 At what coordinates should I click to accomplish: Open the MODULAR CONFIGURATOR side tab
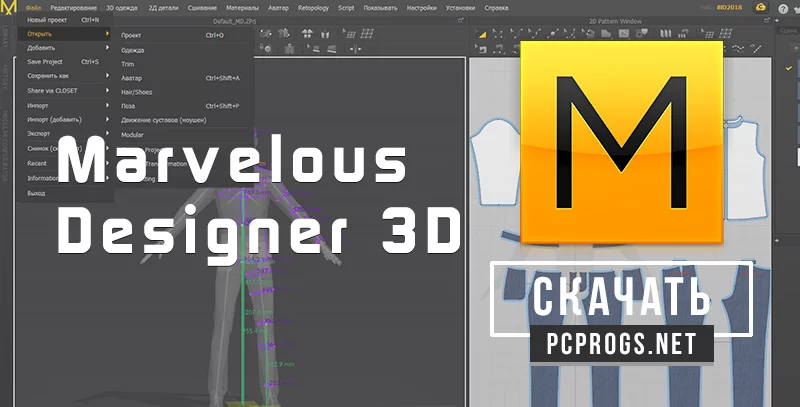[x=5, y=147]
